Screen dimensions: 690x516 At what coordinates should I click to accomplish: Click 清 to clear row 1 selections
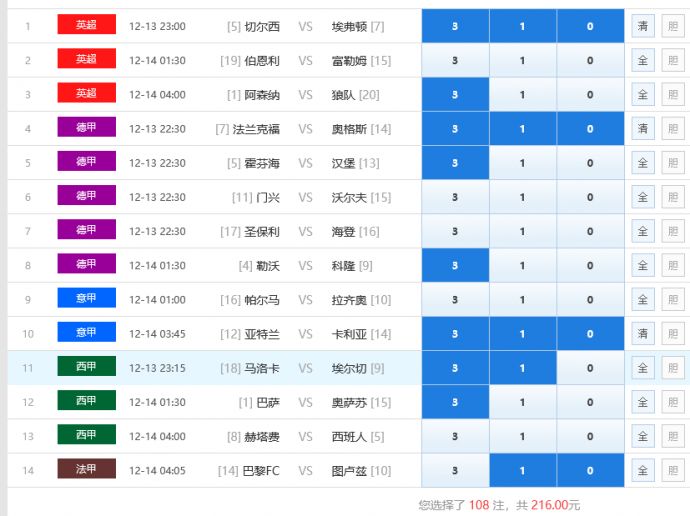pyautogui.click(x=643, y=26)
